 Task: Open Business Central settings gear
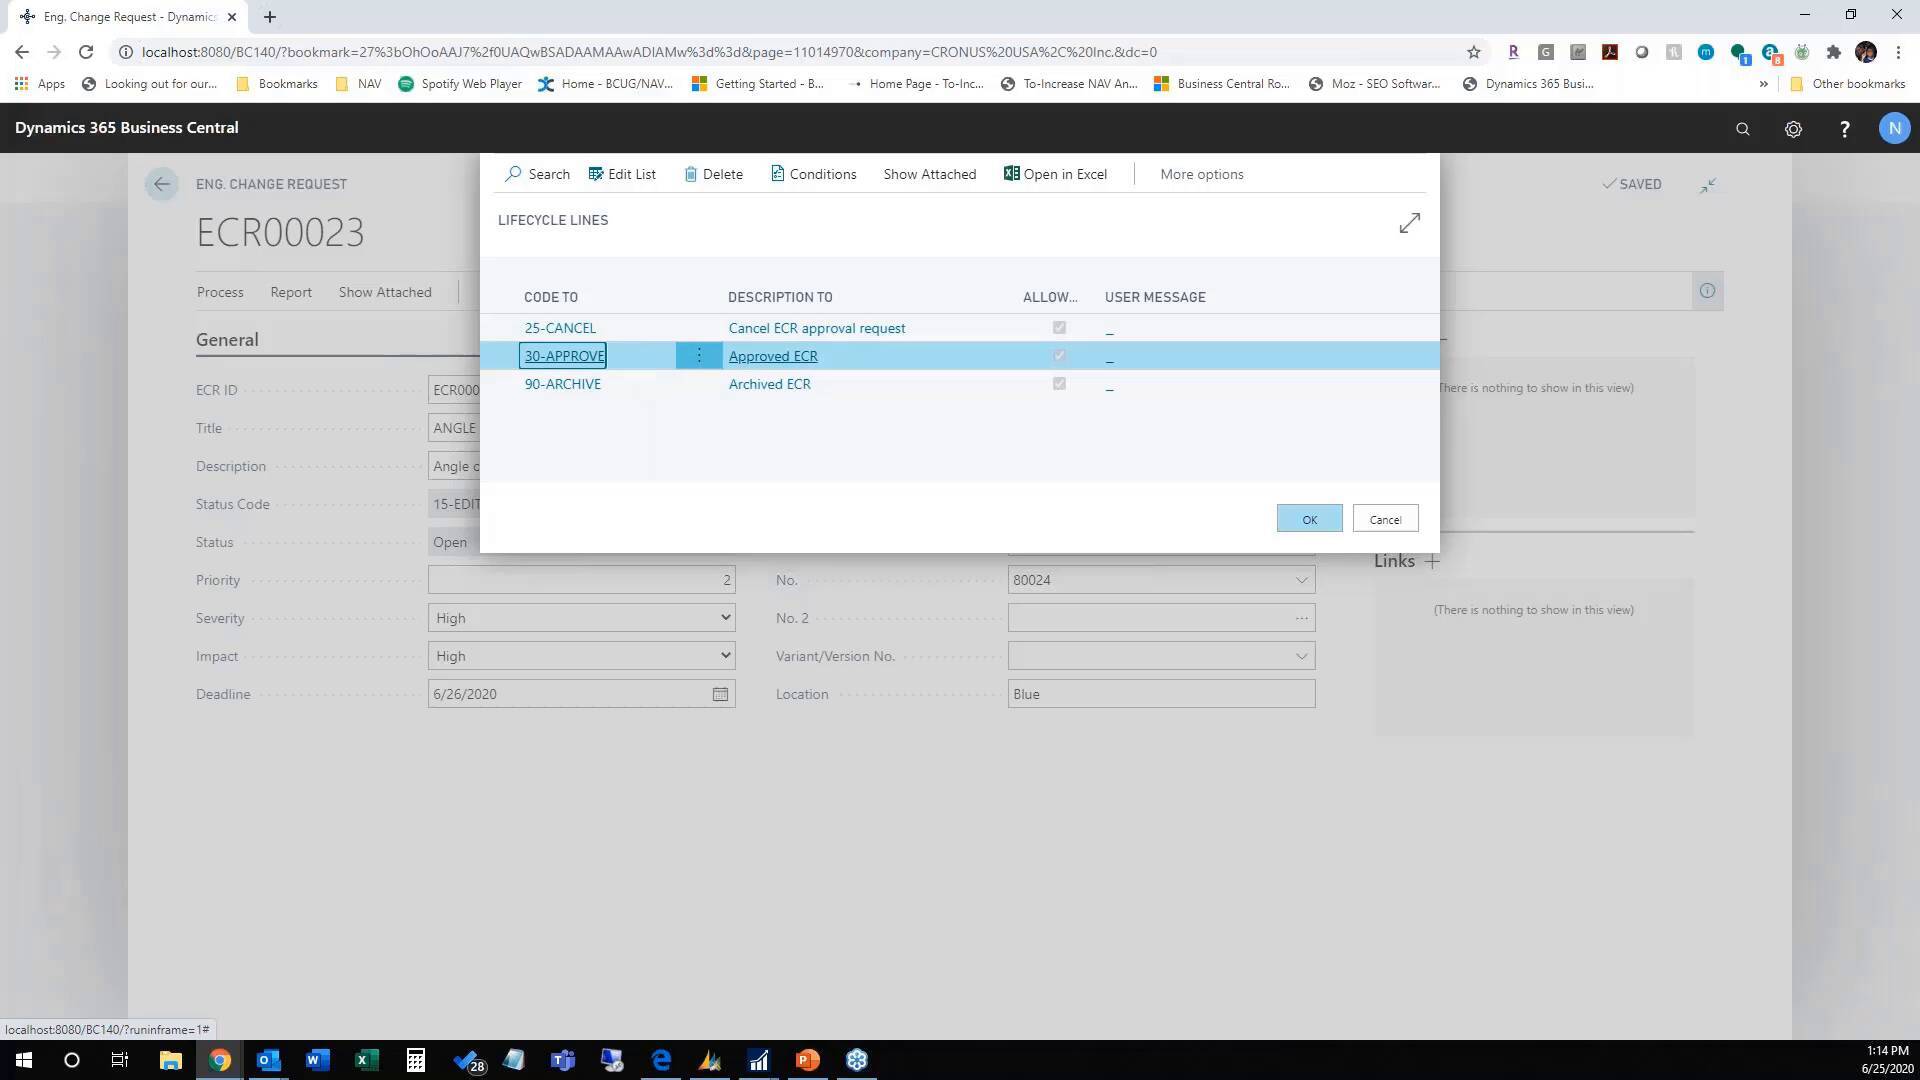pos(1793,128)
